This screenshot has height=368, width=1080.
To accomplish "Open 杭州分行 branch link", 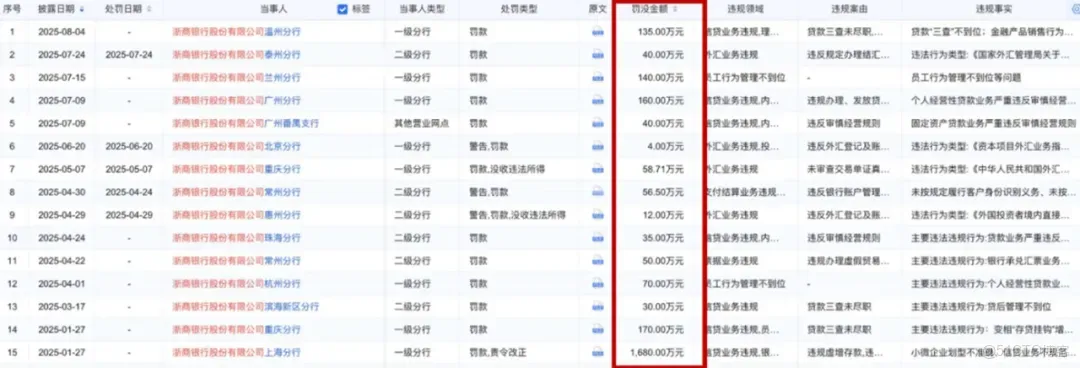I will (282, 283).
